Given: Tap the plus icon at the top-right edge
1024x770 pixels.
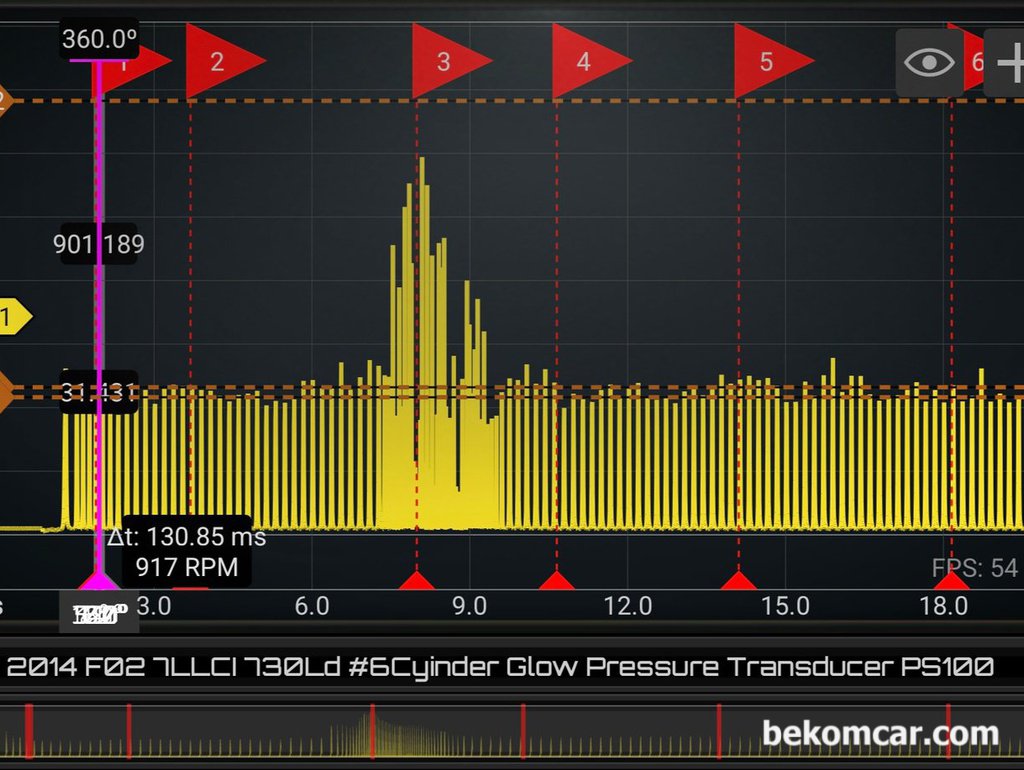Looking at the screenshot, I should (1008, 63).
